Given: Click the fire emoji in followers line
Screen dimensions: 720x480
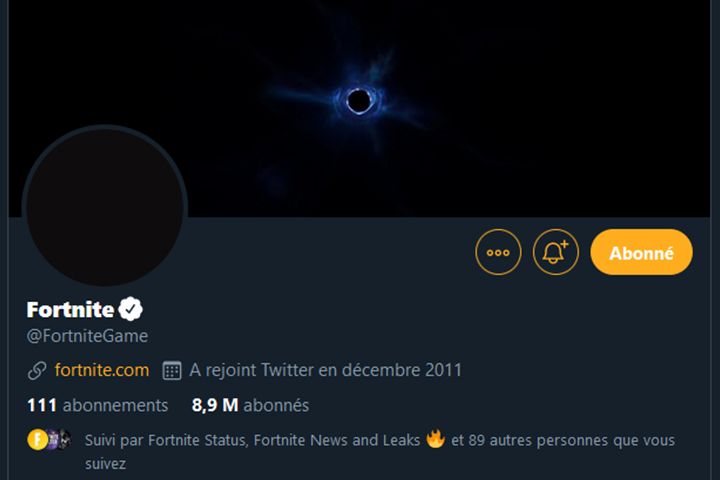Looking at the screenshot, I should [435, 439].
